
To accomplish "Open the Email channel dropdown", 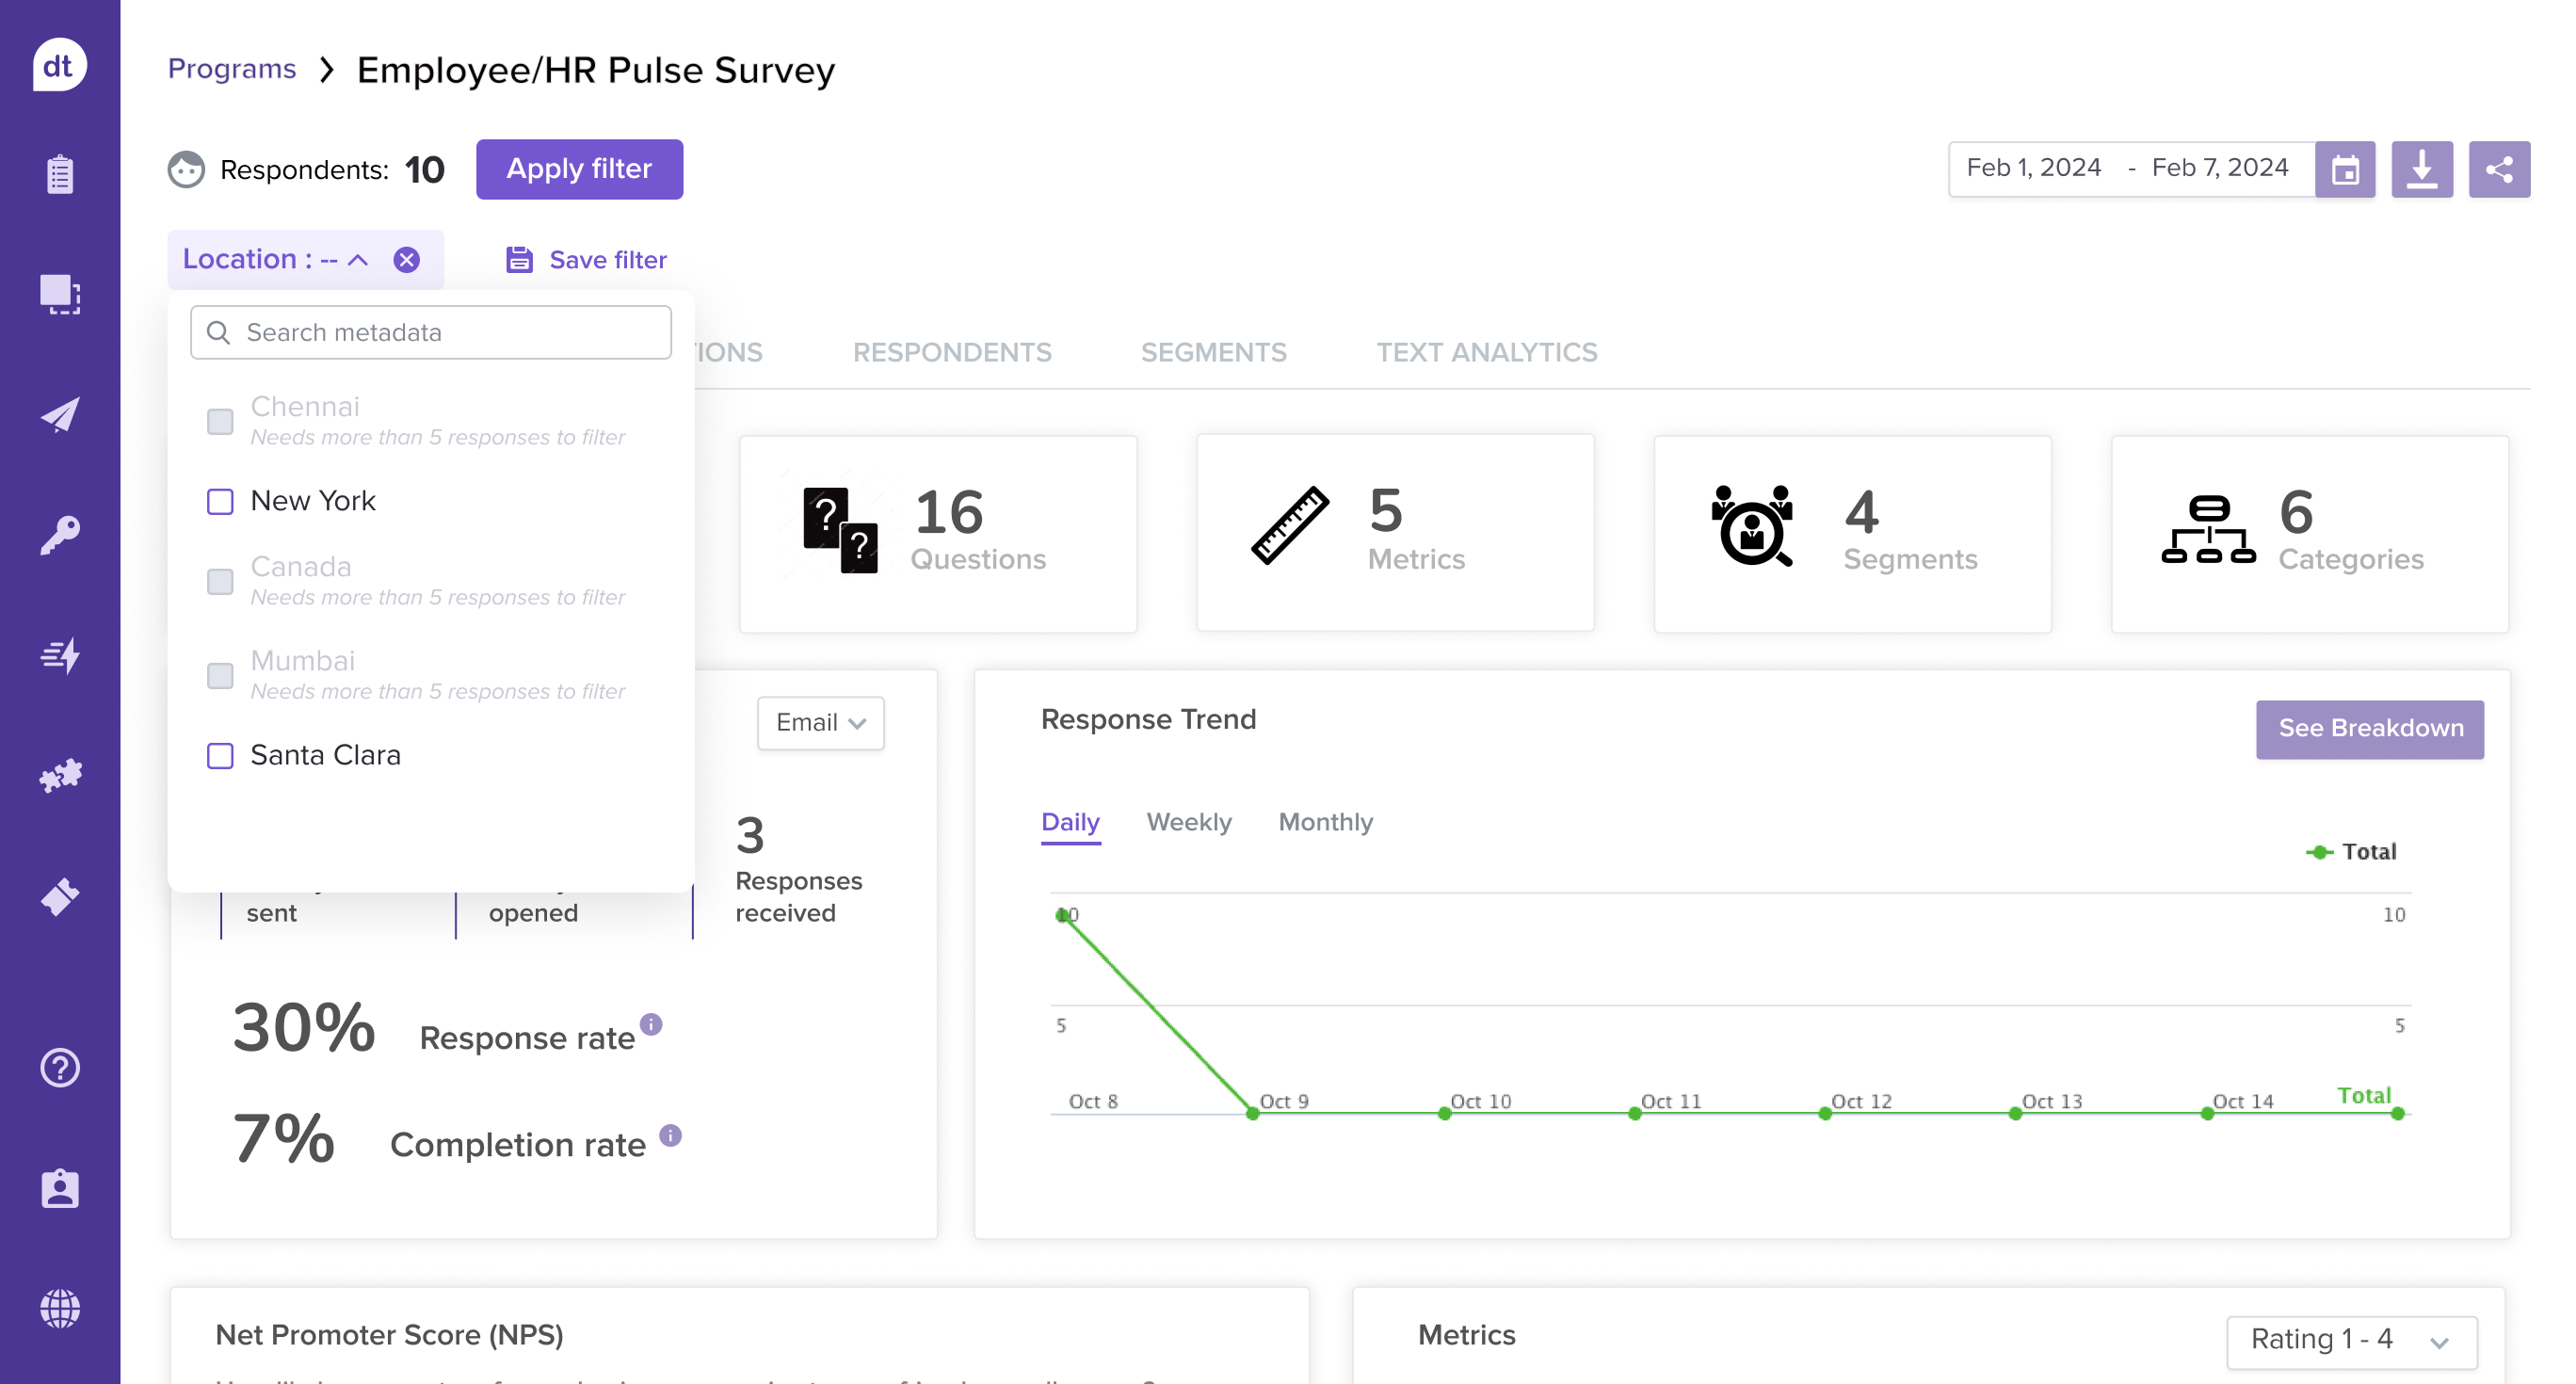I will (820, 722).
